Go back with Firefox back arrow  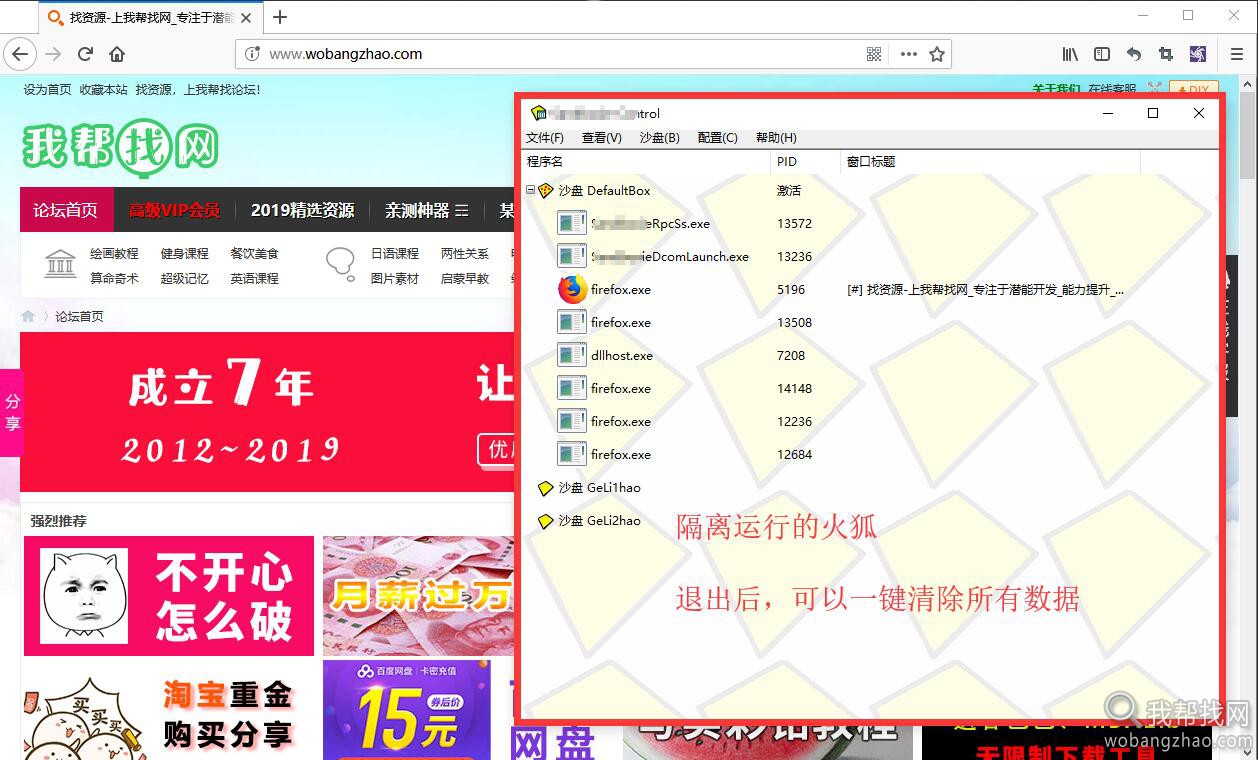tap(20, 54)
